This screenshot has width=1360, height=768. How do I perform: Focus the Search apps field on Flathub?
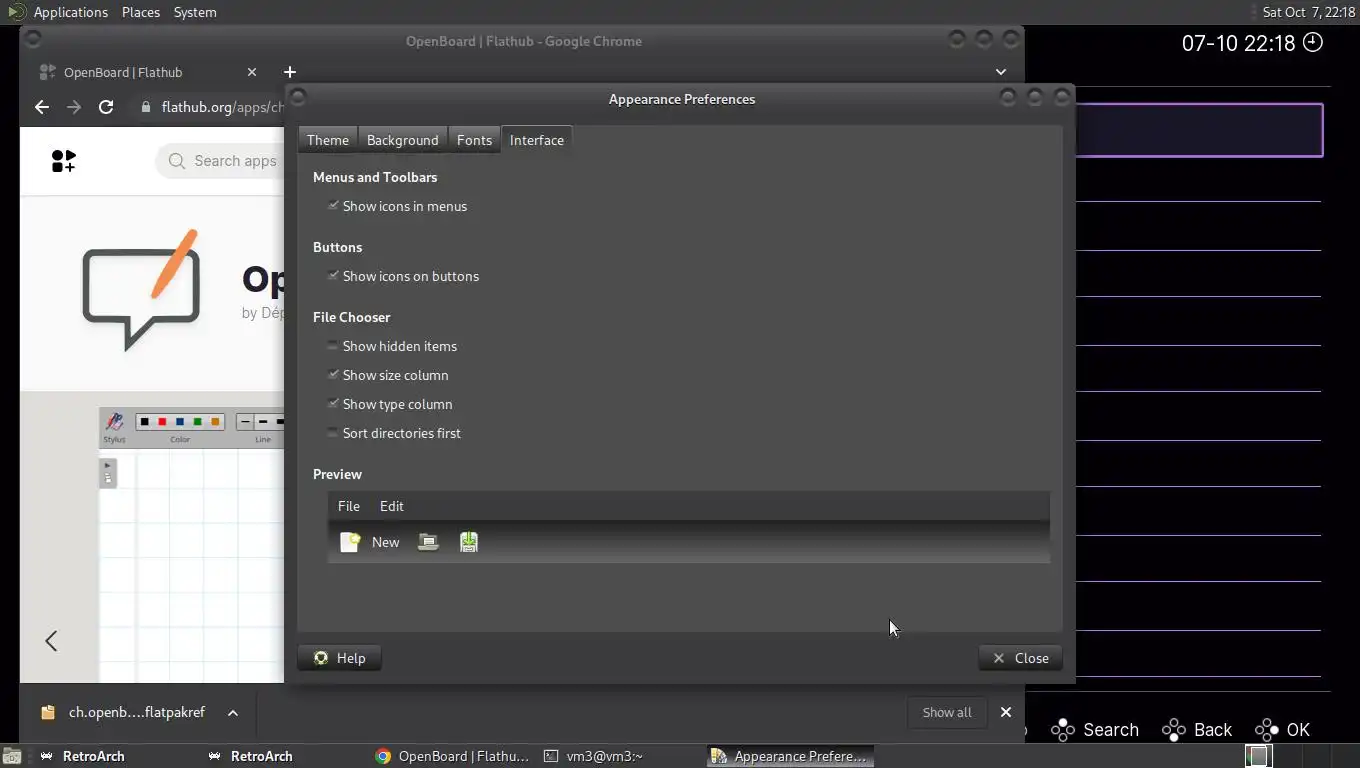pyautogui.click(x=222, y=161)
